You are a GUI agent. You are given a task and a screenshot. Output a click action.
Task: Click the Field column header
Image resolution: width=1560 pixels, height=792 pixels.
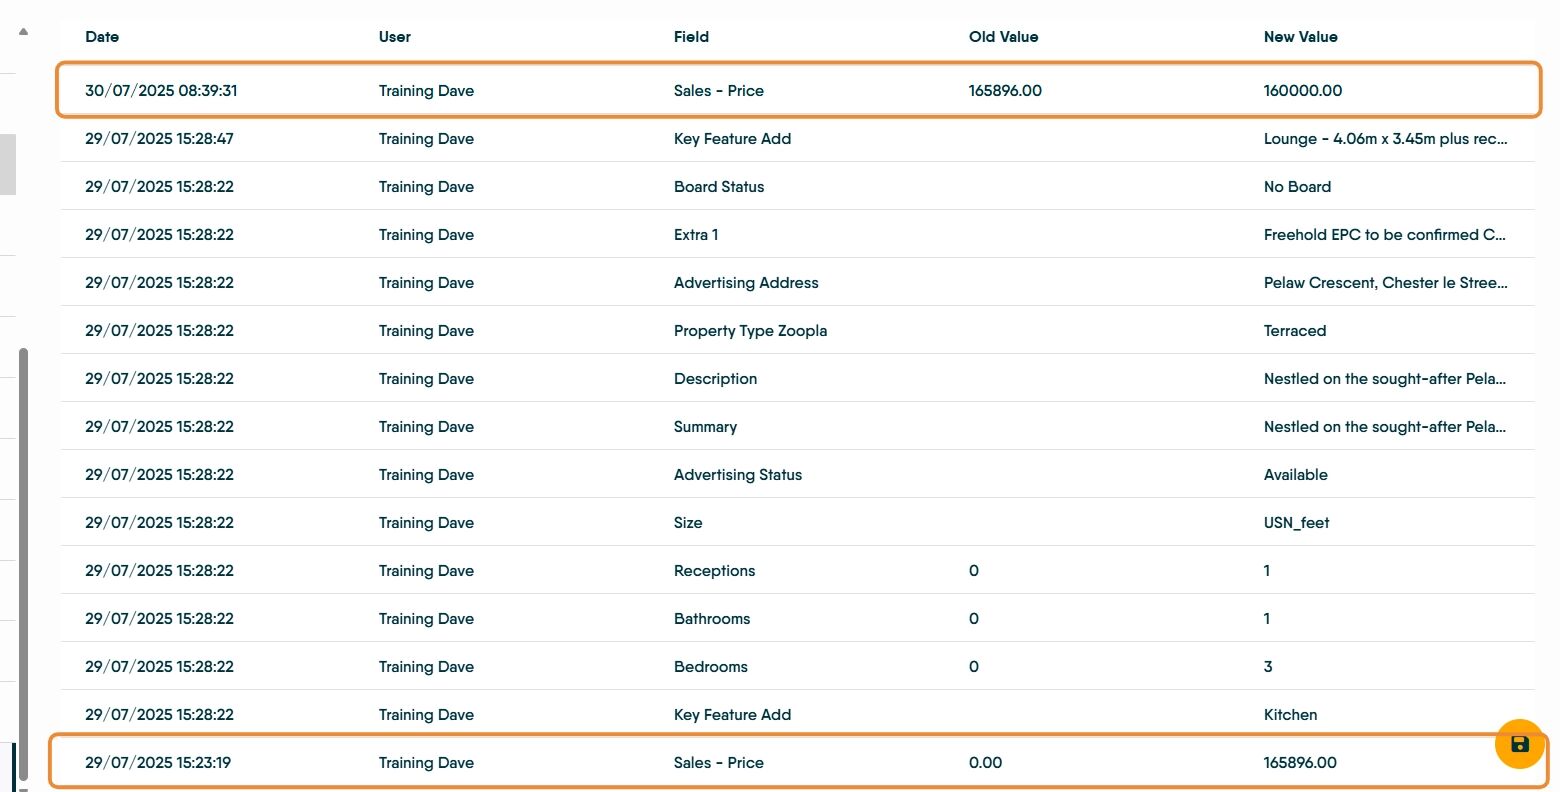click(691, 37)
